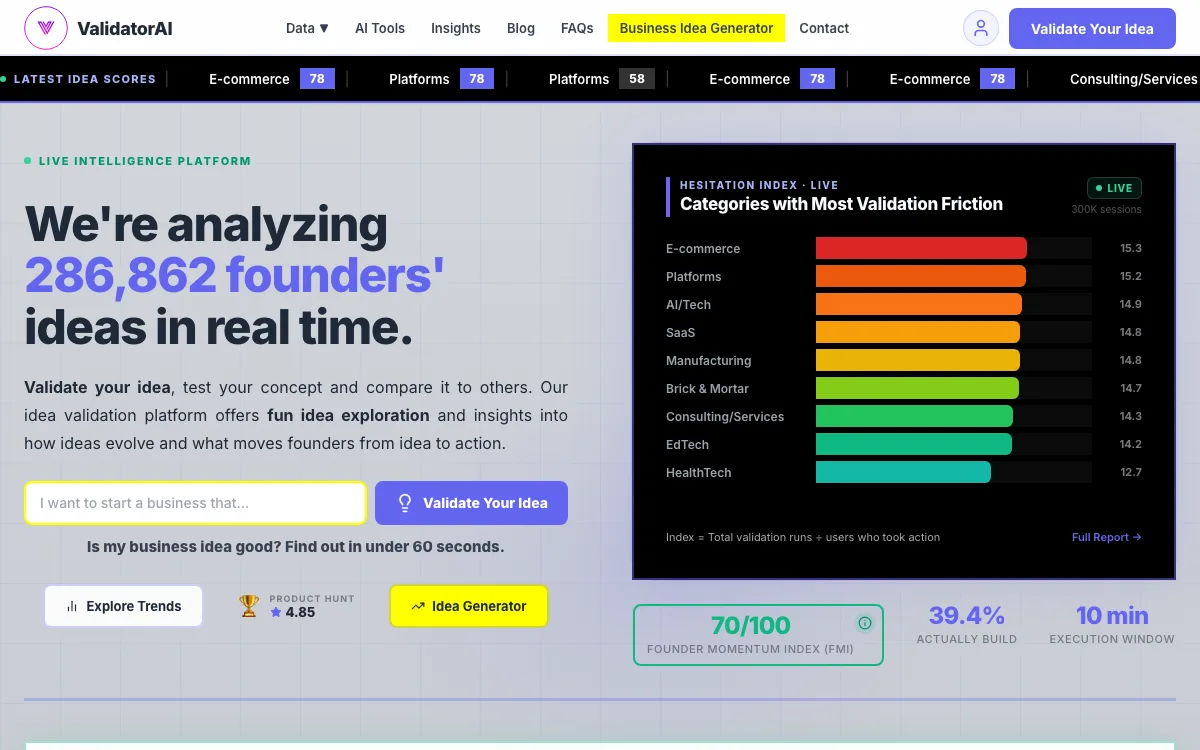The image size is (1200, 750).
Task: Click header Validate Your Idea button
Action: (x=1092, y=28)
